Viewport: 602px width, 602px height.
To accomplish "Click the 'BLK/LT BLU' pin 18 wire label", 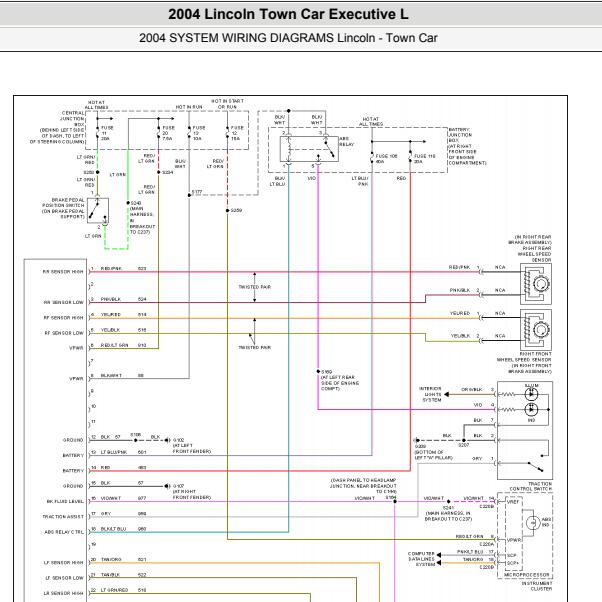I will click(x=113, y=529).
